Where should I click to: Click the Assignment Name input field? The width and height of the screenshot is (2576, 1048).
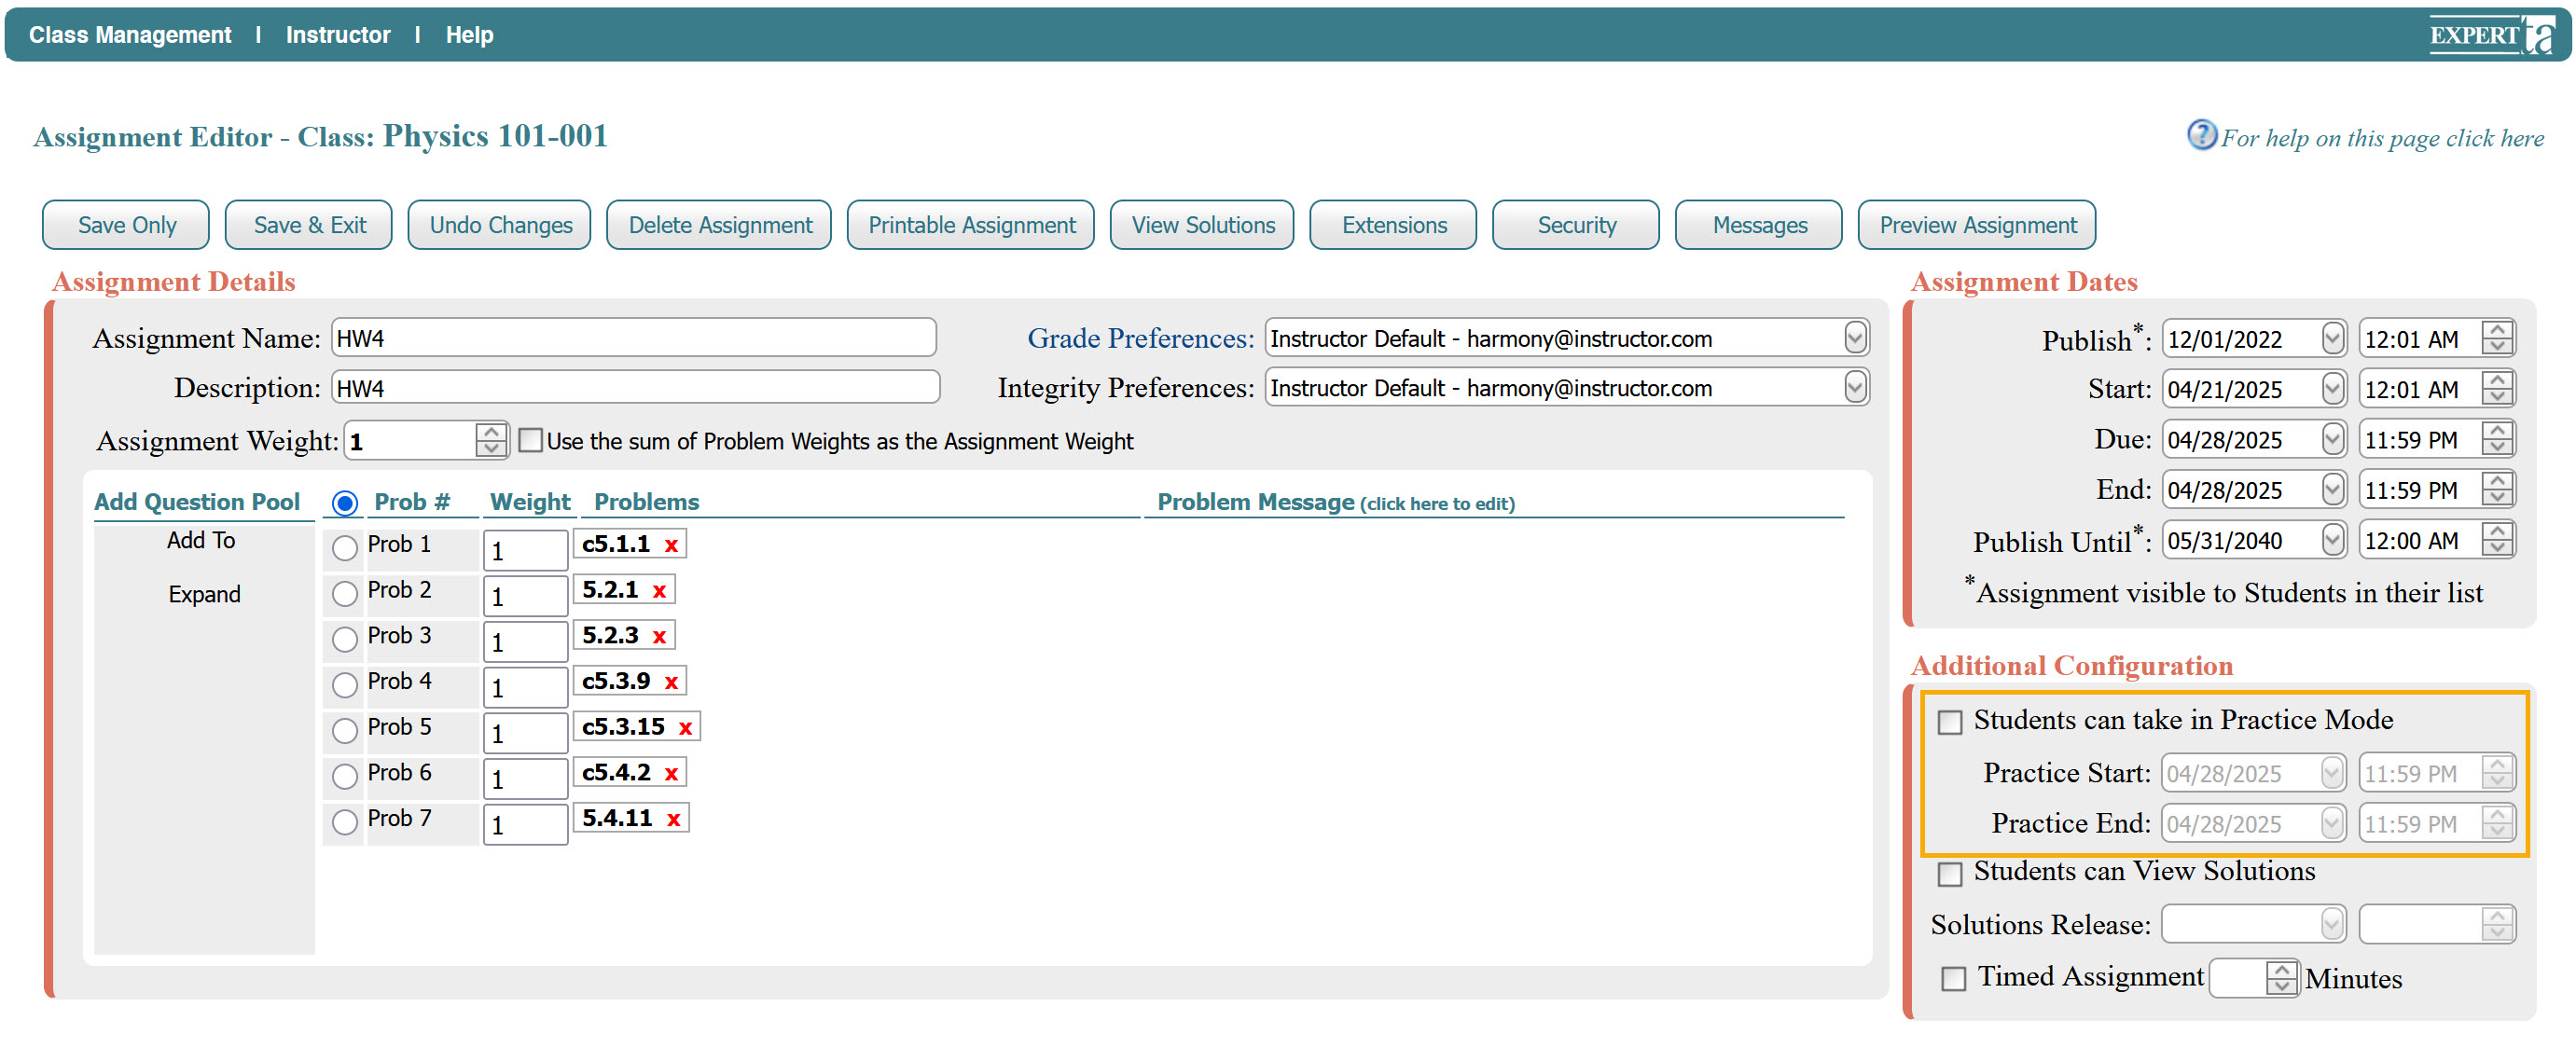click(x=633, y=338)
